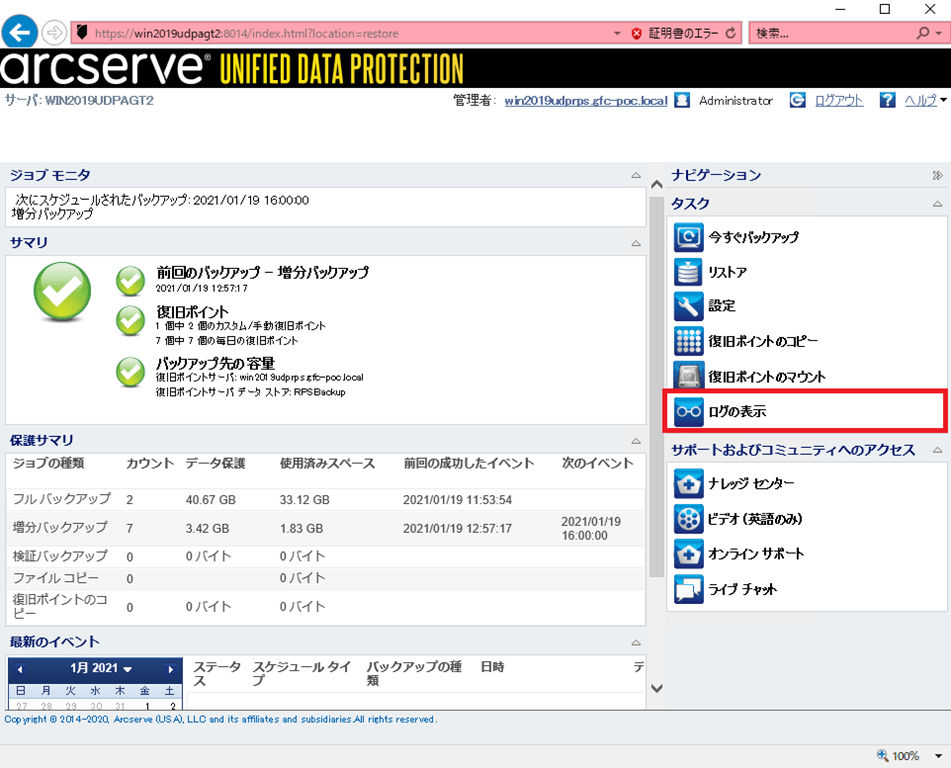Collapse the ナビゲーション pane with double arrow
Viewport: 951px width, 768px height.
coord(938,175)
